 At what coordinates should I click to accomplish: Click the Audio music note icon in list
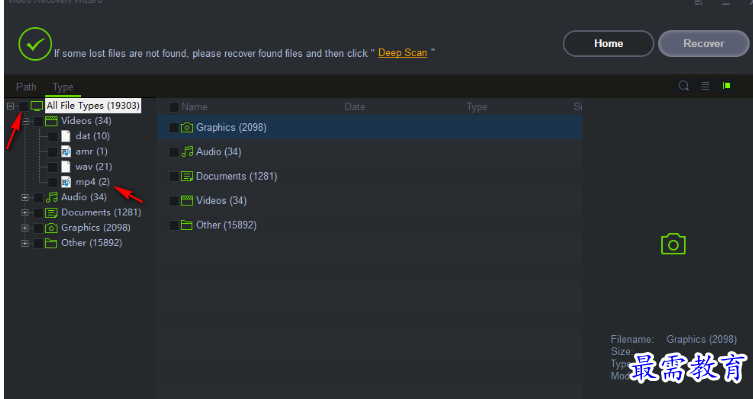click(x=187, y=152)
